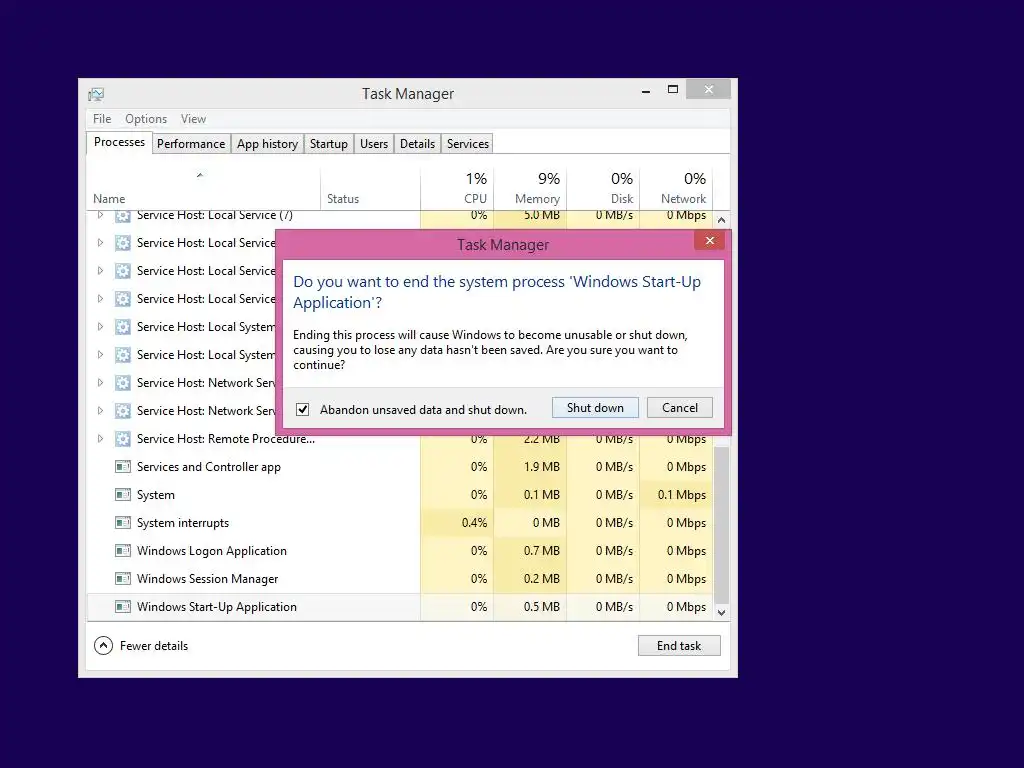The width and height of the screenshot is (1024, 768).
Task: Click gear icon of Service Host: Remote Procedure row
Action: point(123,439)
